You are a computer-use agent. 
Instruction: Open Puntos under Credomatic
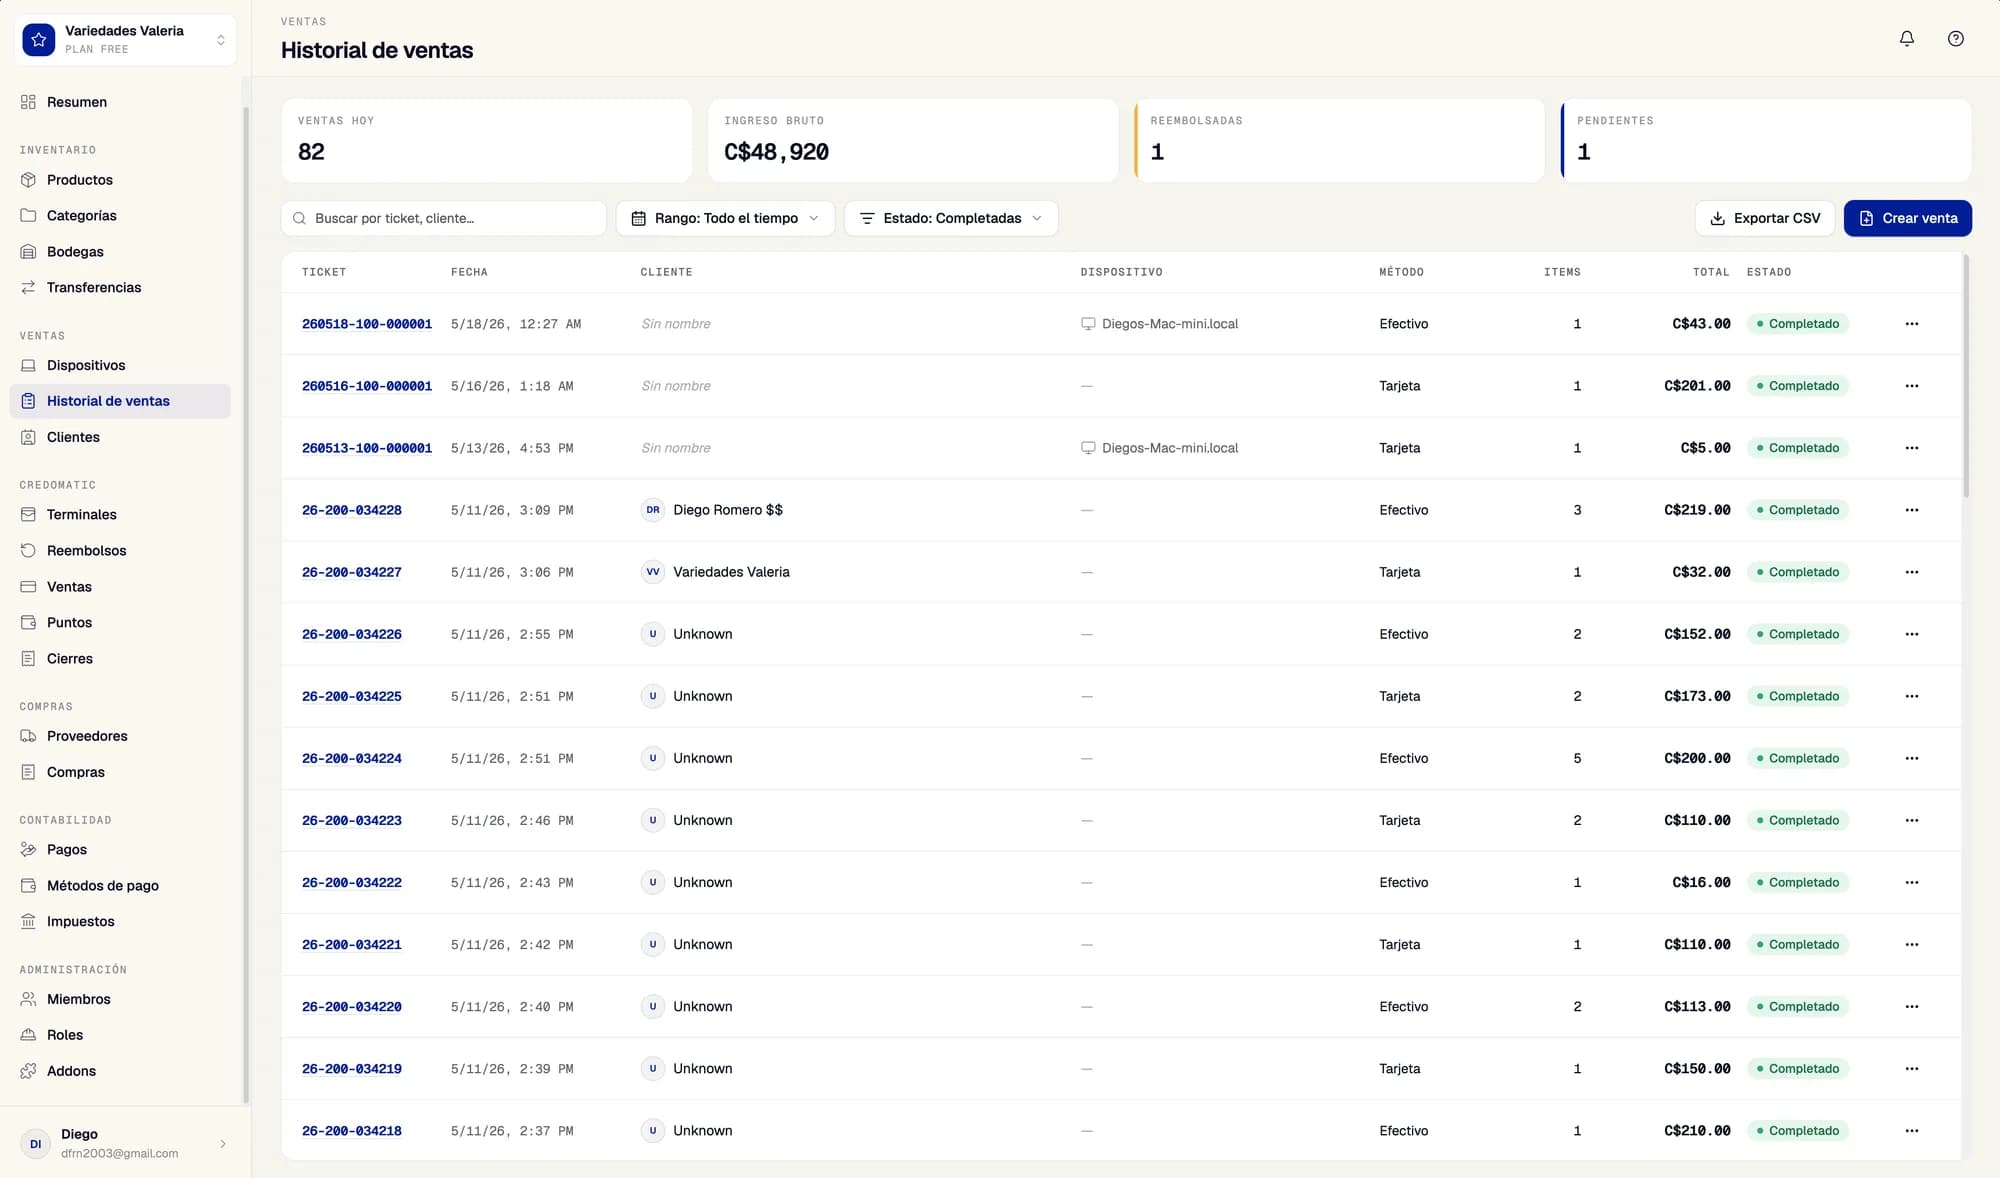[120, 622]
